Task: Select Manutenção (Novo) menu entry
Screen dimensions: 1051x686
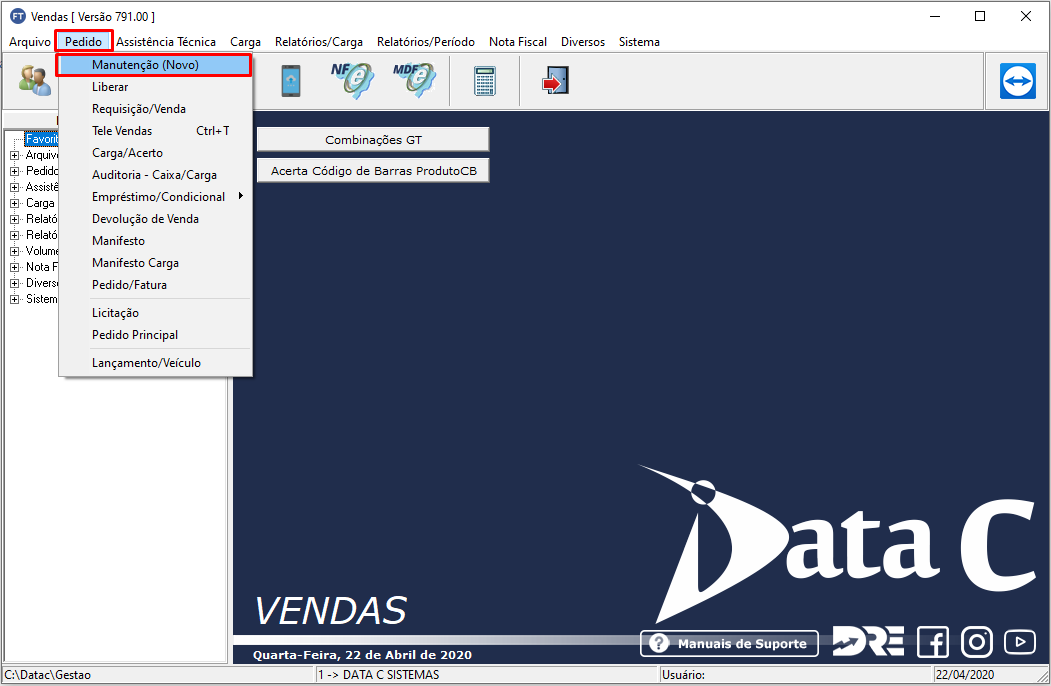Action: pyautogui.click(x=155, y=65)
